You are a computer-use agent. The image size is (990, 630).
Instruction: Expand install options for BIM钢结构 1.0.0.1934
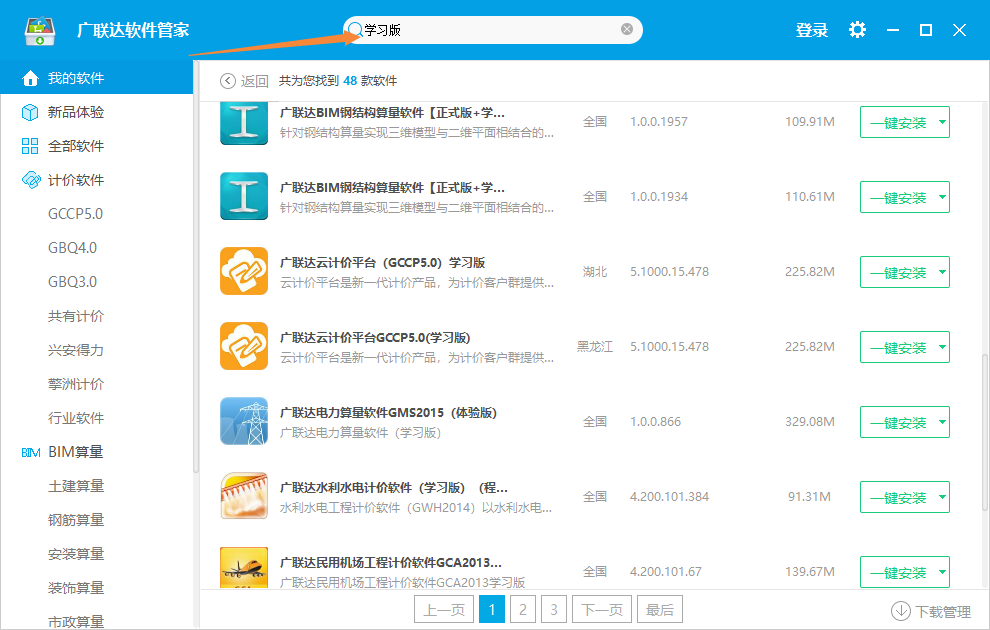coord(942,197)
